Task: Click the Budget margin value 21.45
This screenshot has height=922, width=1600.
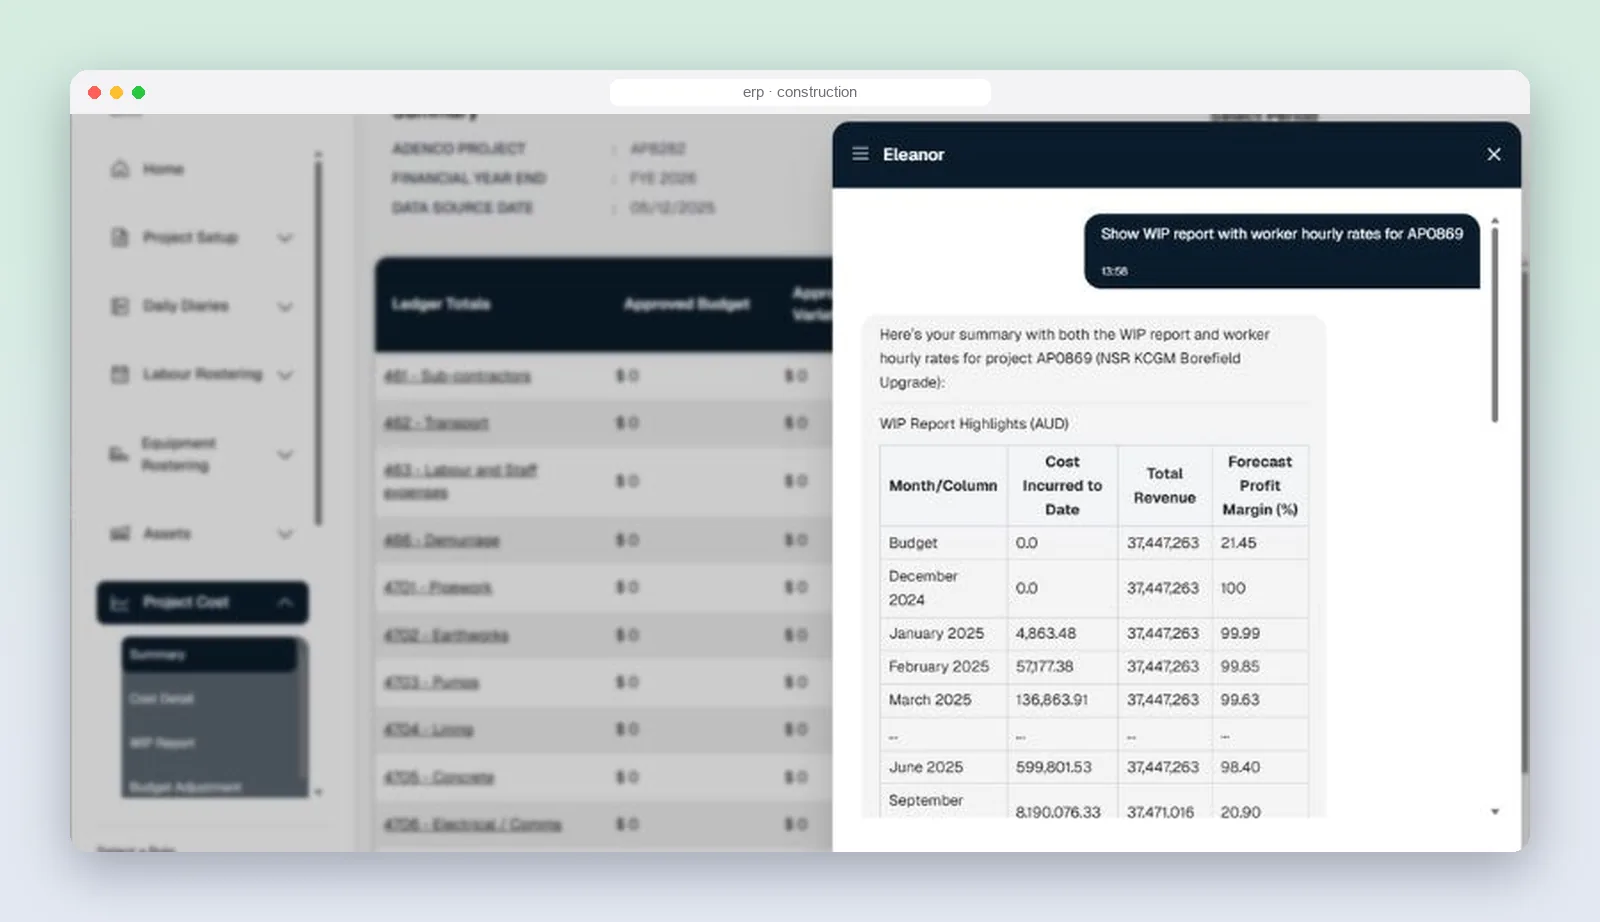Action: click(1238, 543)
